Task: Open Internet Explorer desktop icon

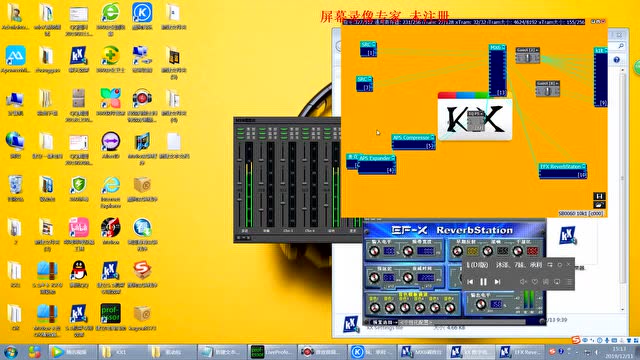Action: [111, 192]
